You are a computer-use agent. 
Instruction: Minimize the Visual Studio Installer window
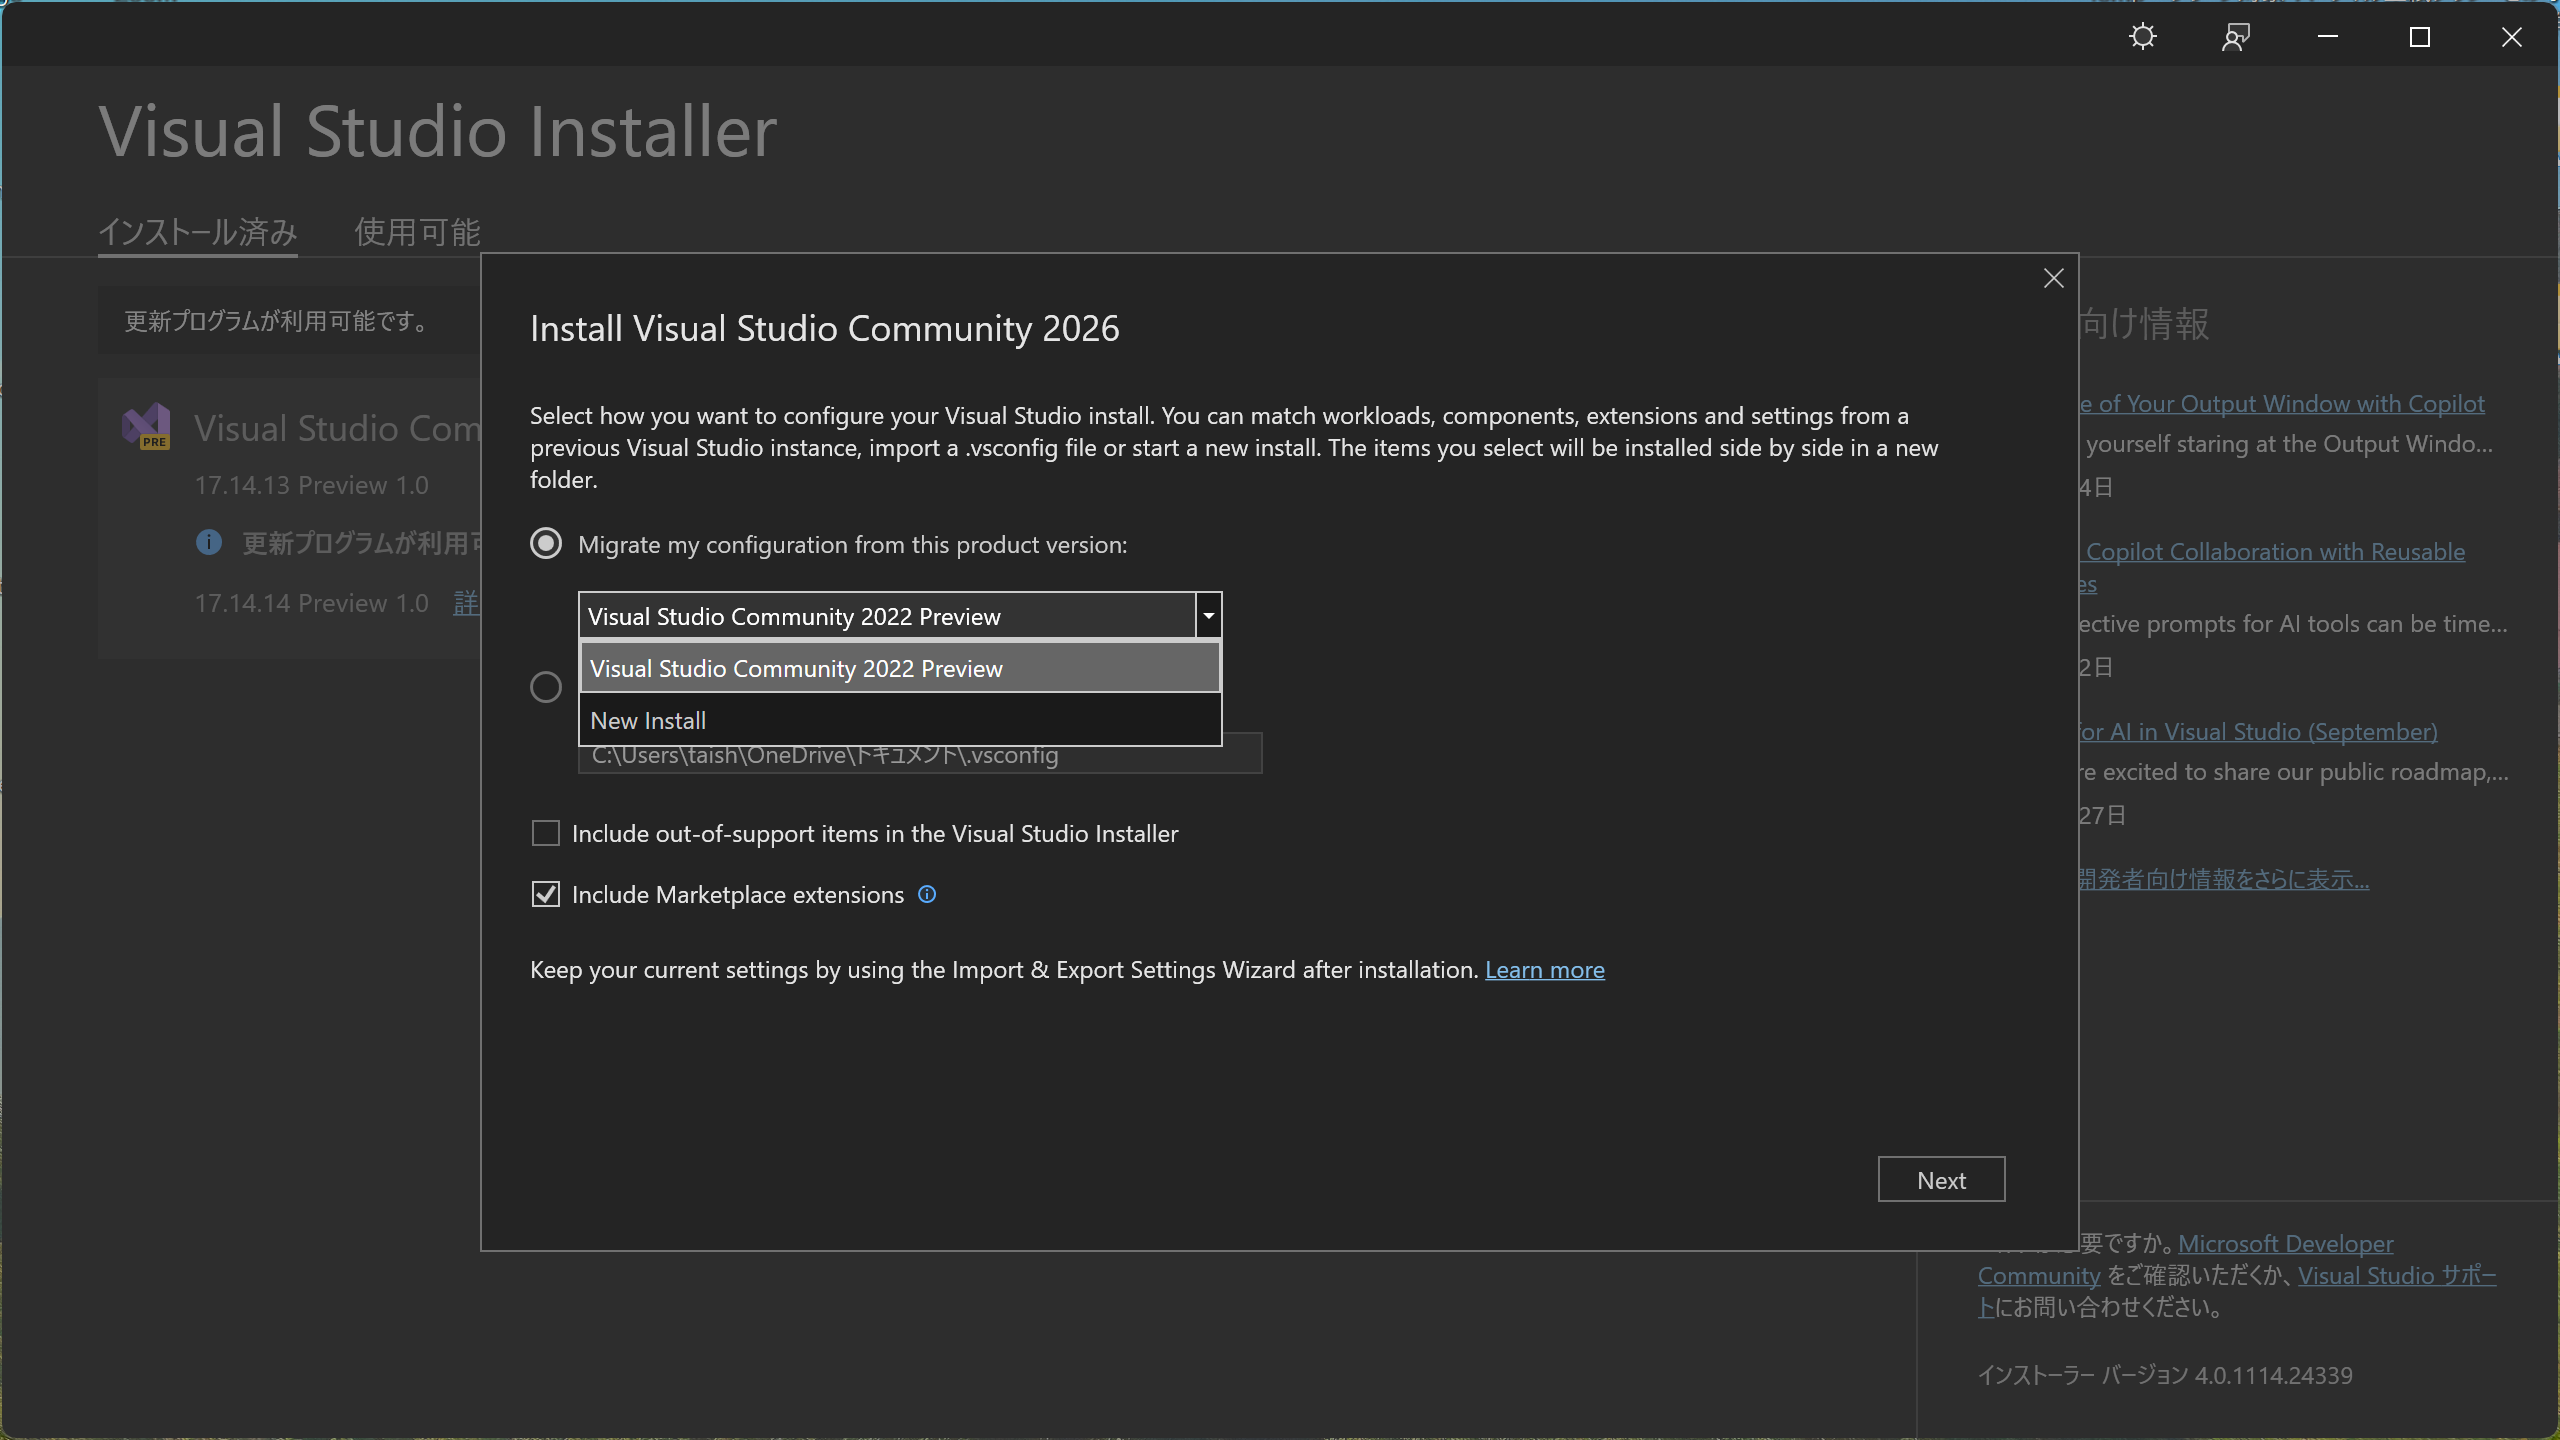tap(2328, 37)
